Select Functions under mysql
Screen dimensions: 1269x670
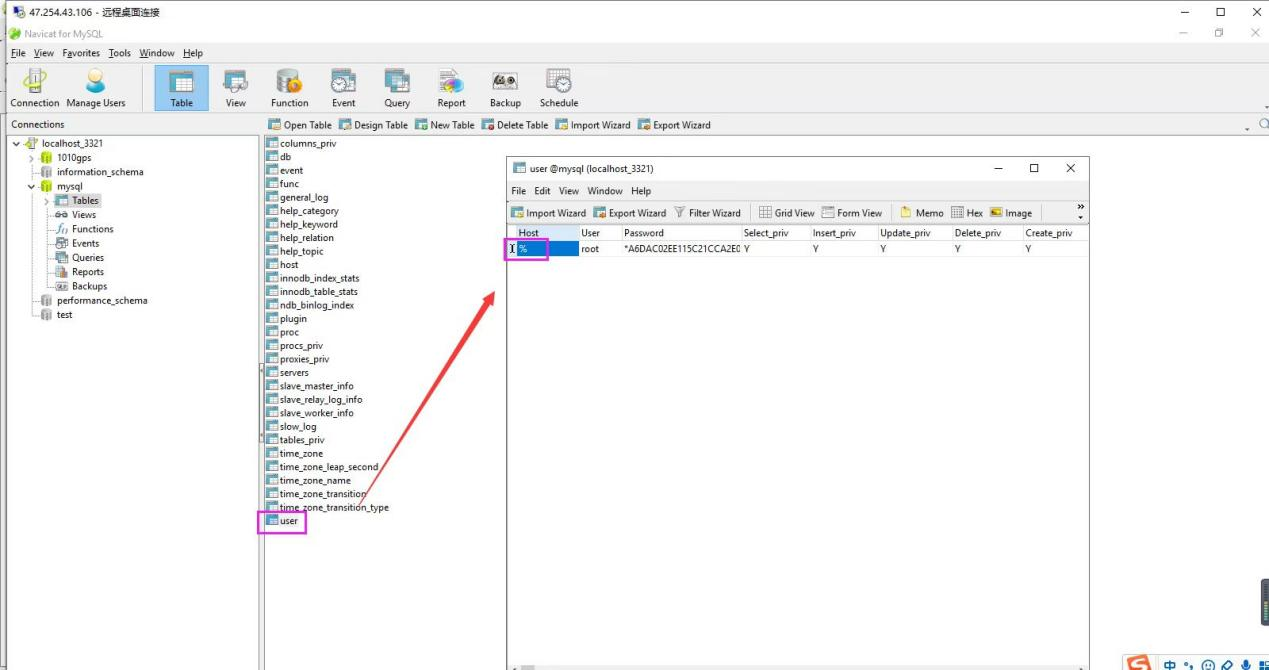pos(92,229)
